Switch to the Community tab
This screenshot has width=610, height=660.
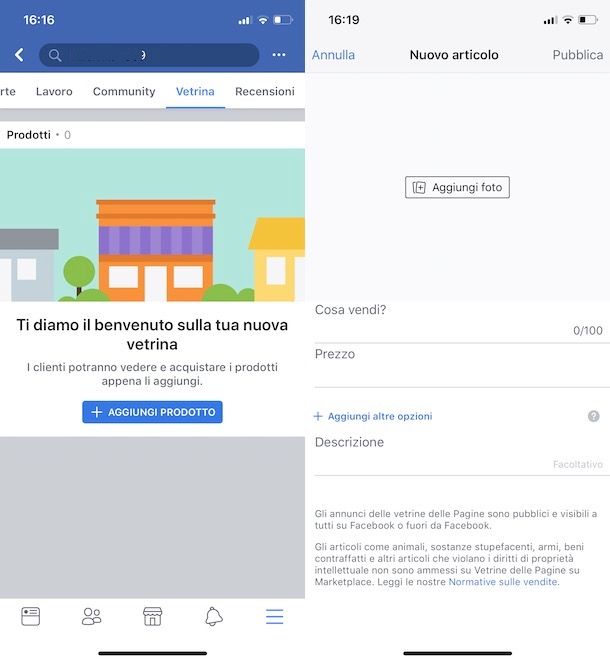pos(124,91)
